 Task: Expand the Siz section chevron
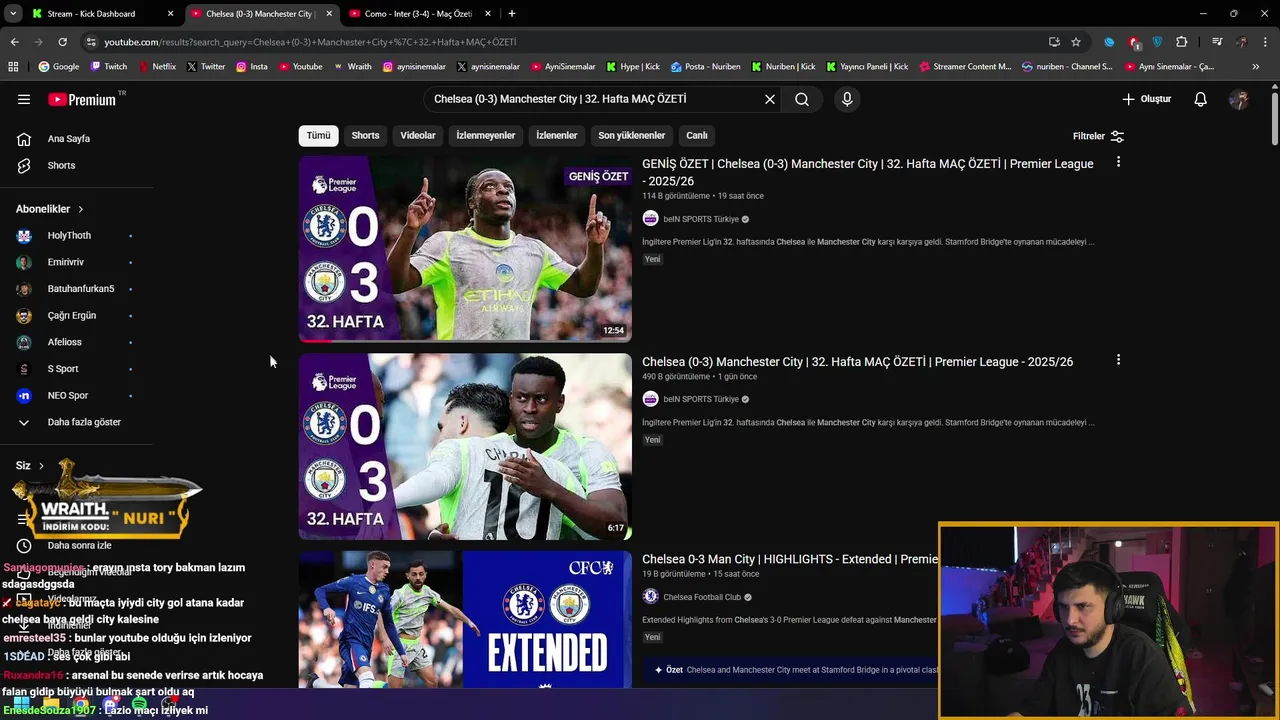tap(41, 466)
